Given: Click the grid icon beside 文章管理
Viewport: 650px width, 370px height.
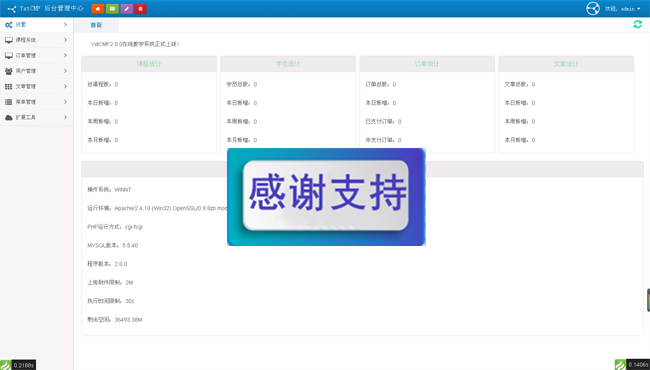Looking at the screenshot, I should [x=9, y=87].
